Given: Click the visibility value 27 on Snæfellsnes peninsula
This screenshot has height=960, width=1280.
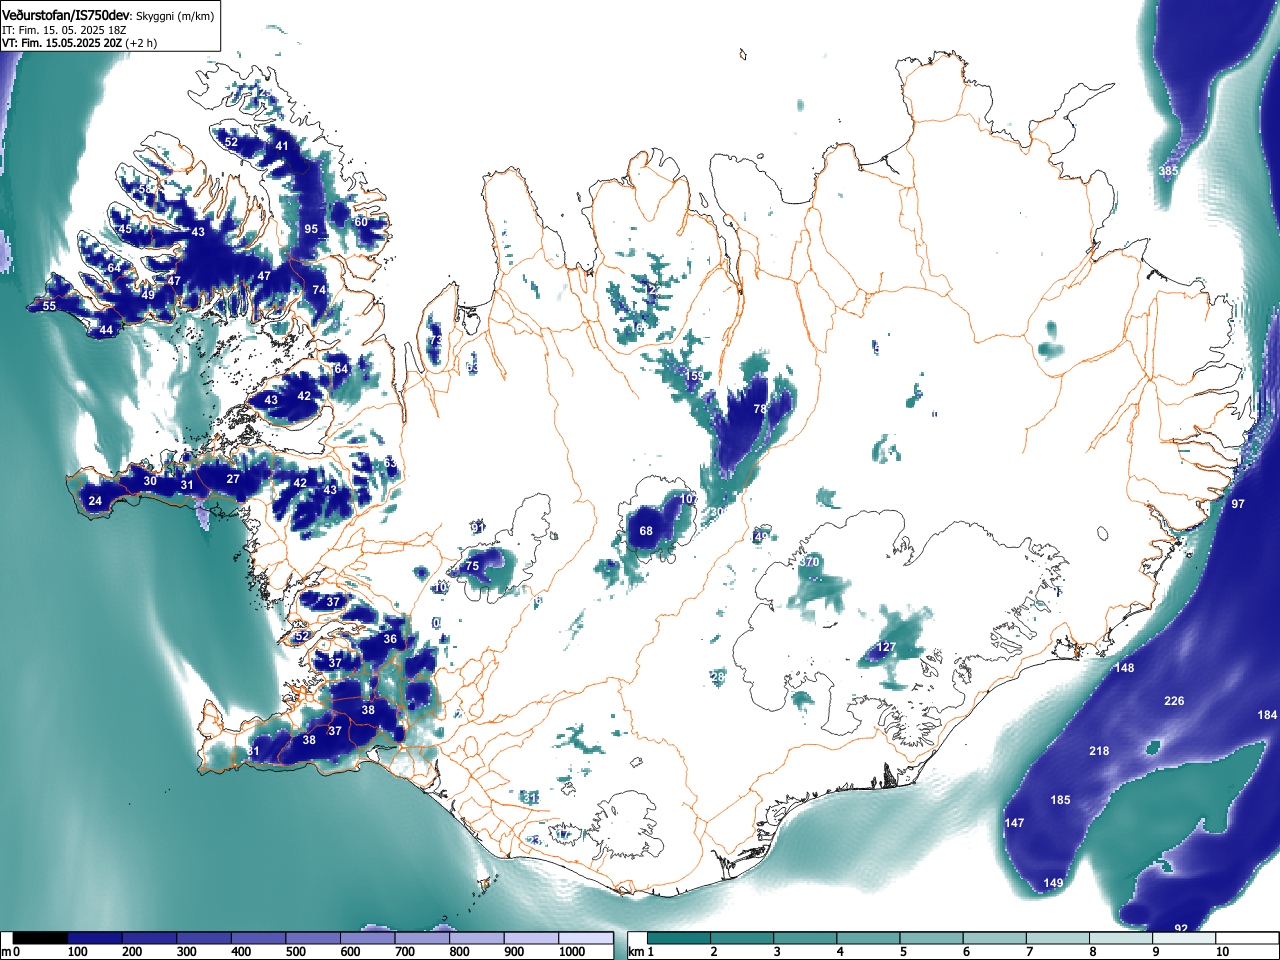Looking at the screenshot, I should click(233, 479).
